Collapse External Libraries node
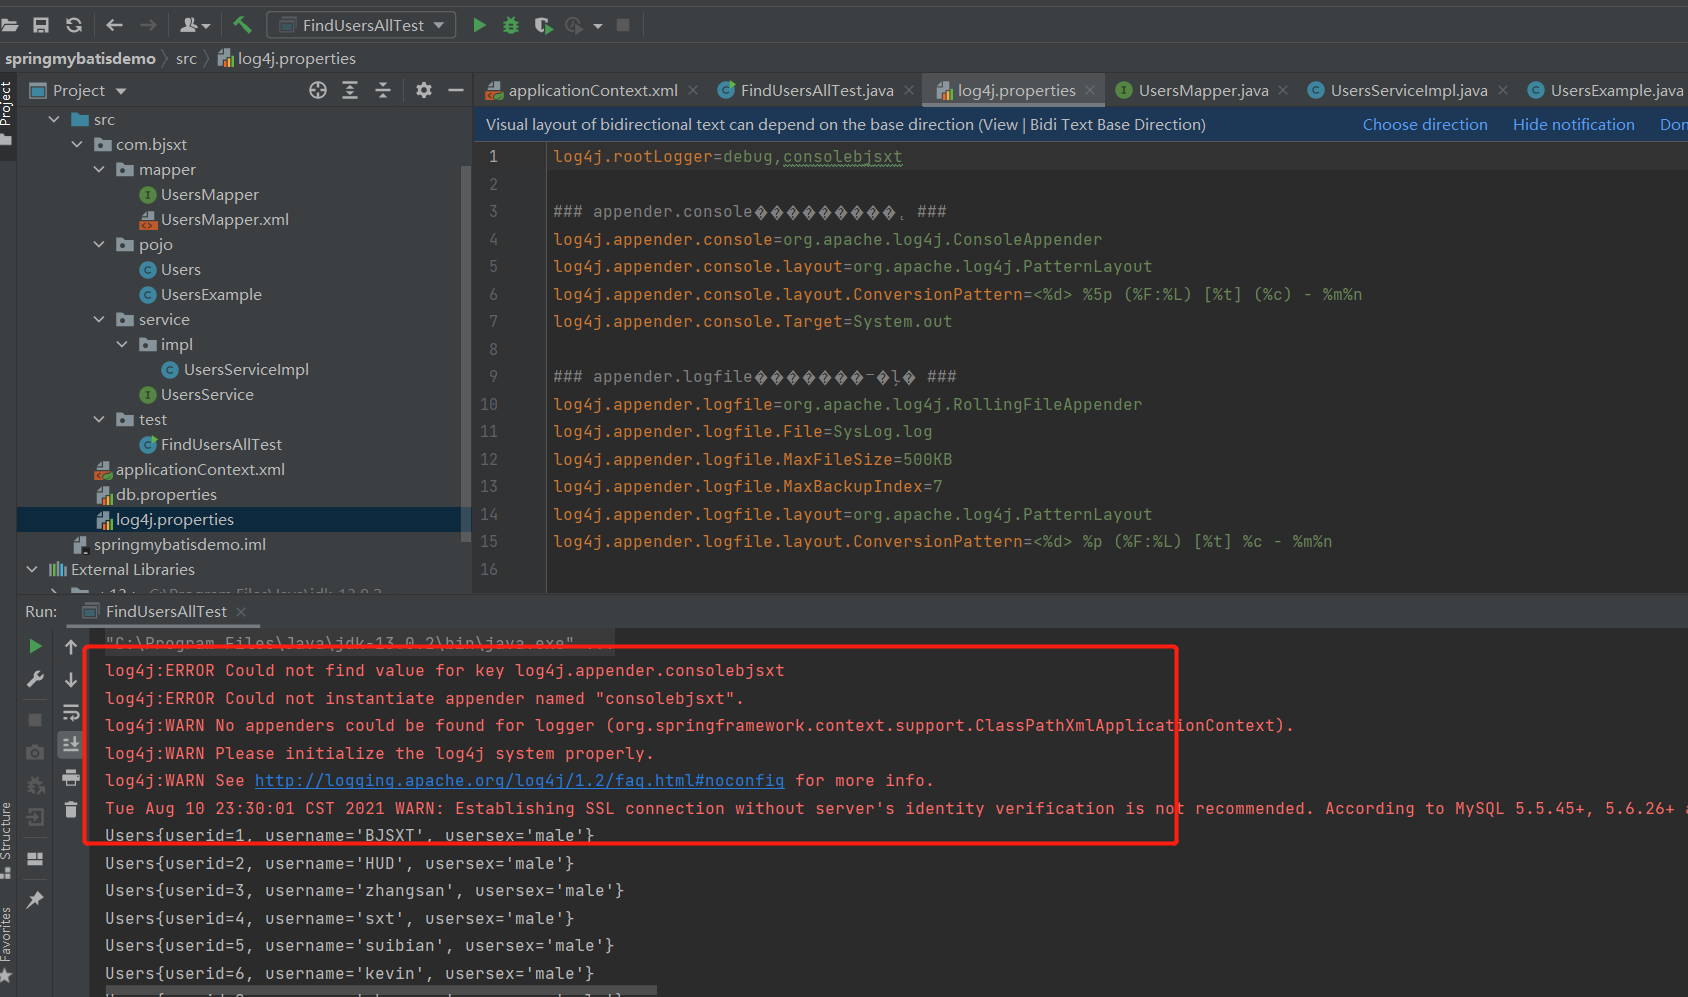1688x997 pixels. tap(32, 569)
